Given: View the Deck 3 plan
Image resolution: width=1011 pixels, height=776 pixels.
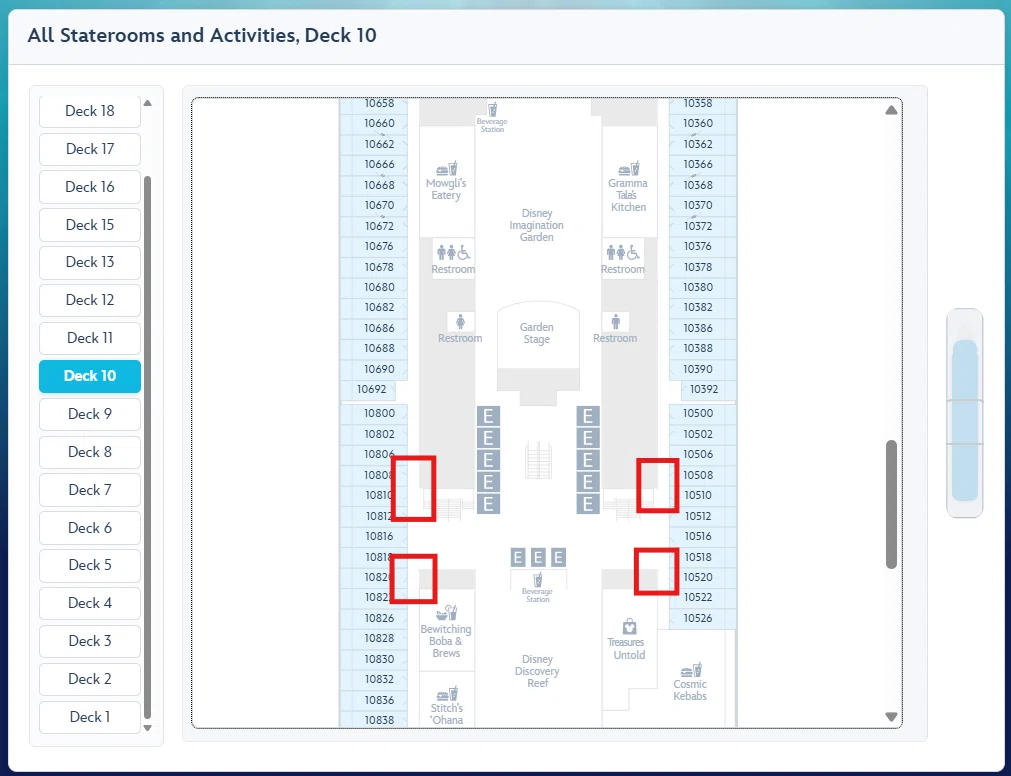Looking at the screenshot, I should [x=90, y=641].
